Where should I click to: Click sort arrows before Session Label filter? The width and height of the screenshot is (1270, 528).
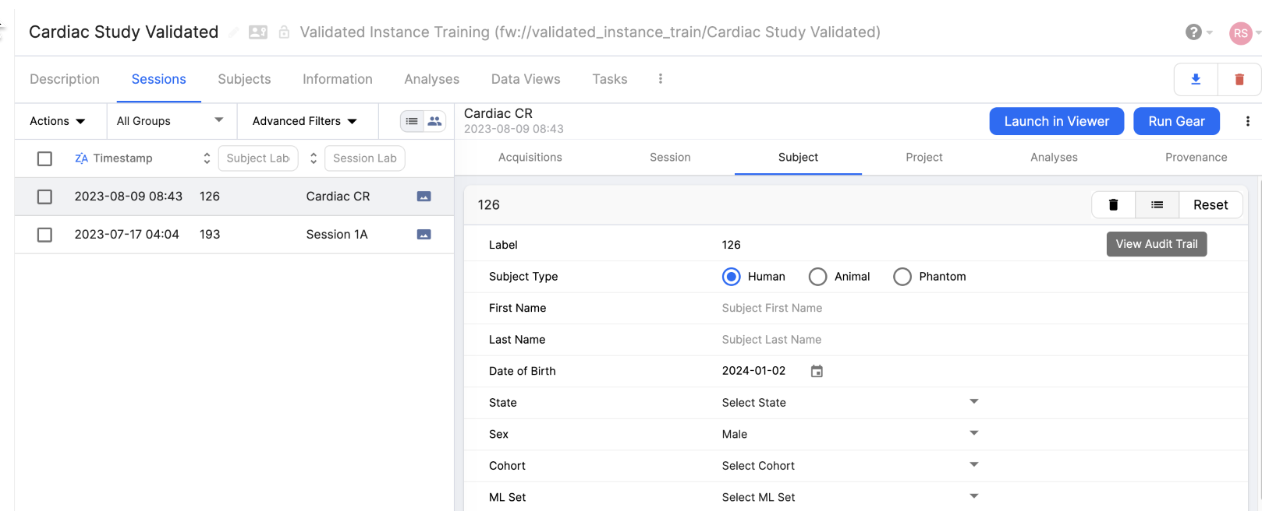[x=313, y=158]
